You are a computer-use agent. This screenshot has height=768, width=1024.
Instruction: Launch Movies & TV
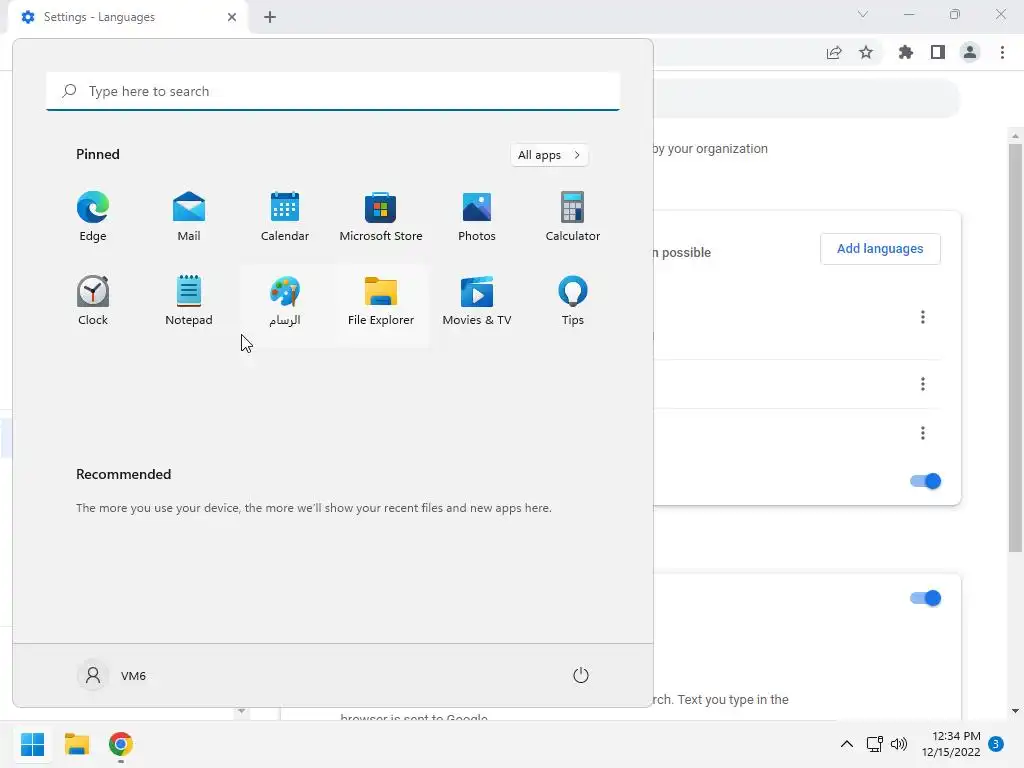click(x=477, y=301)
